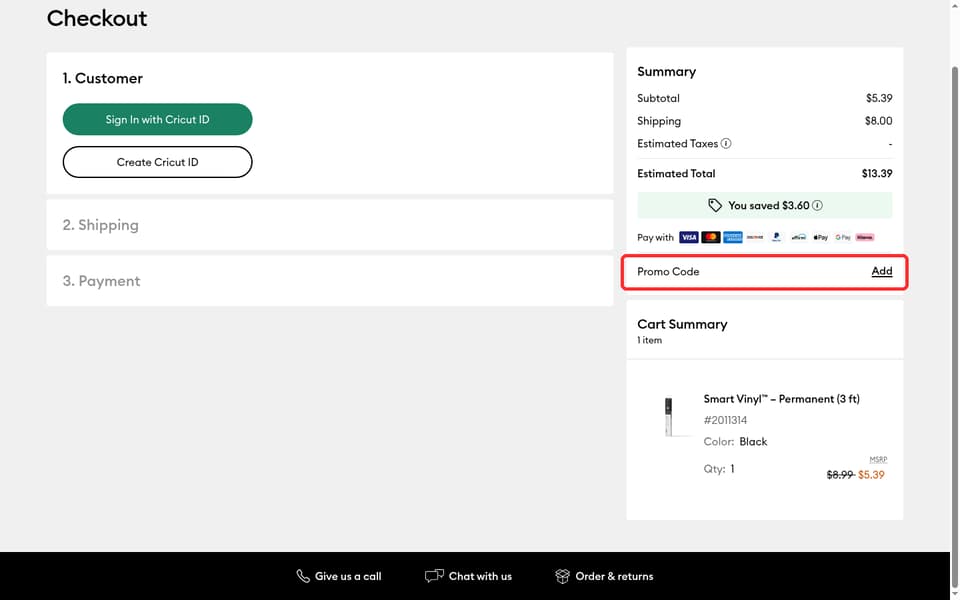
Task: Click the American Express payment icon
Action: [x=732, y=237]
